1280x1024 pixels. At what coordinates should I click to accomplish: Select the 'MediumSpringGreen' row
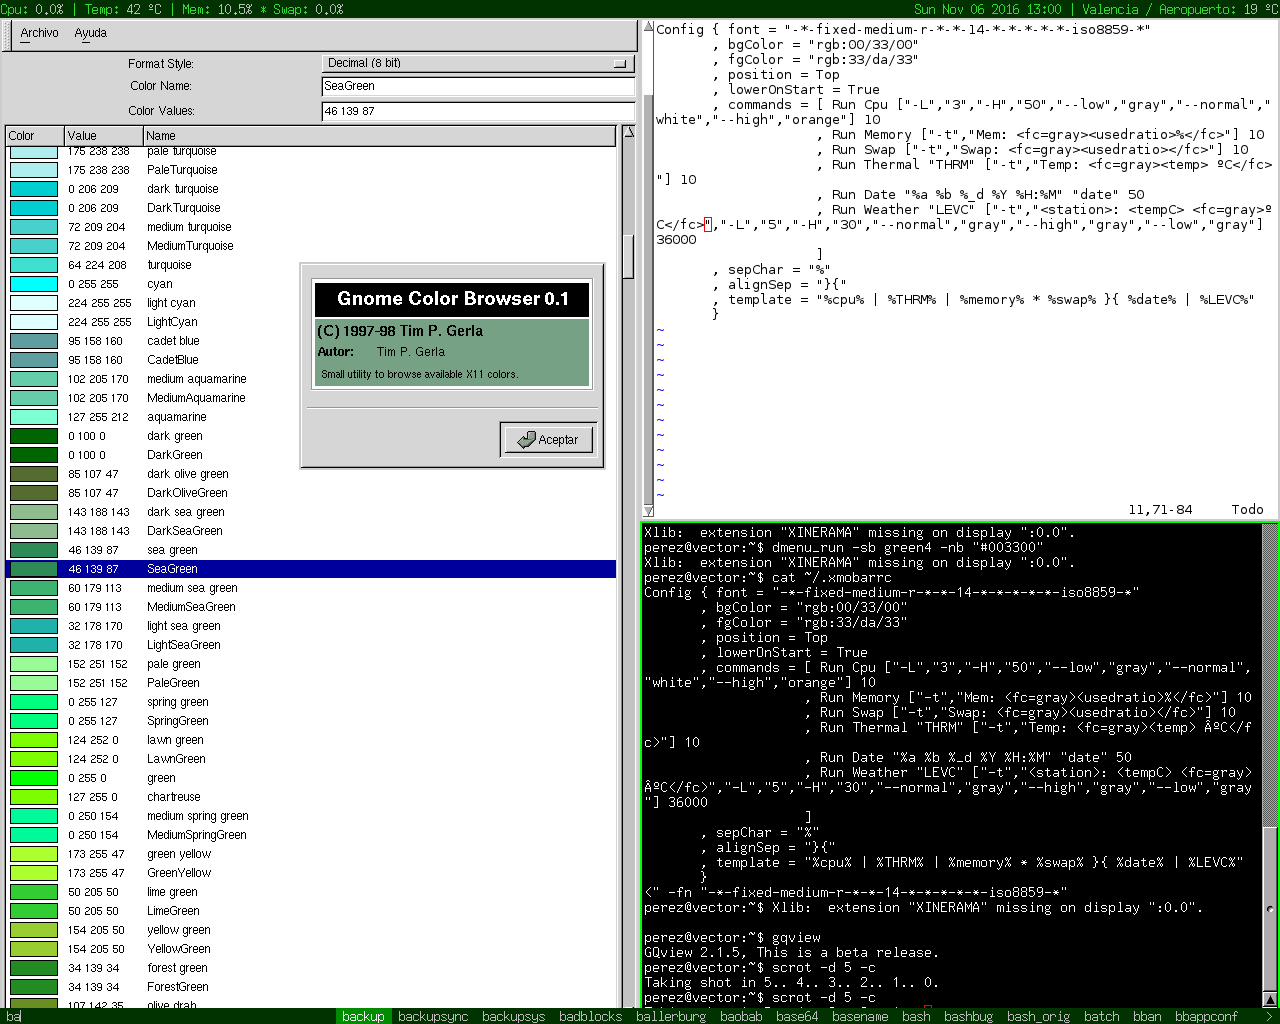311,835
